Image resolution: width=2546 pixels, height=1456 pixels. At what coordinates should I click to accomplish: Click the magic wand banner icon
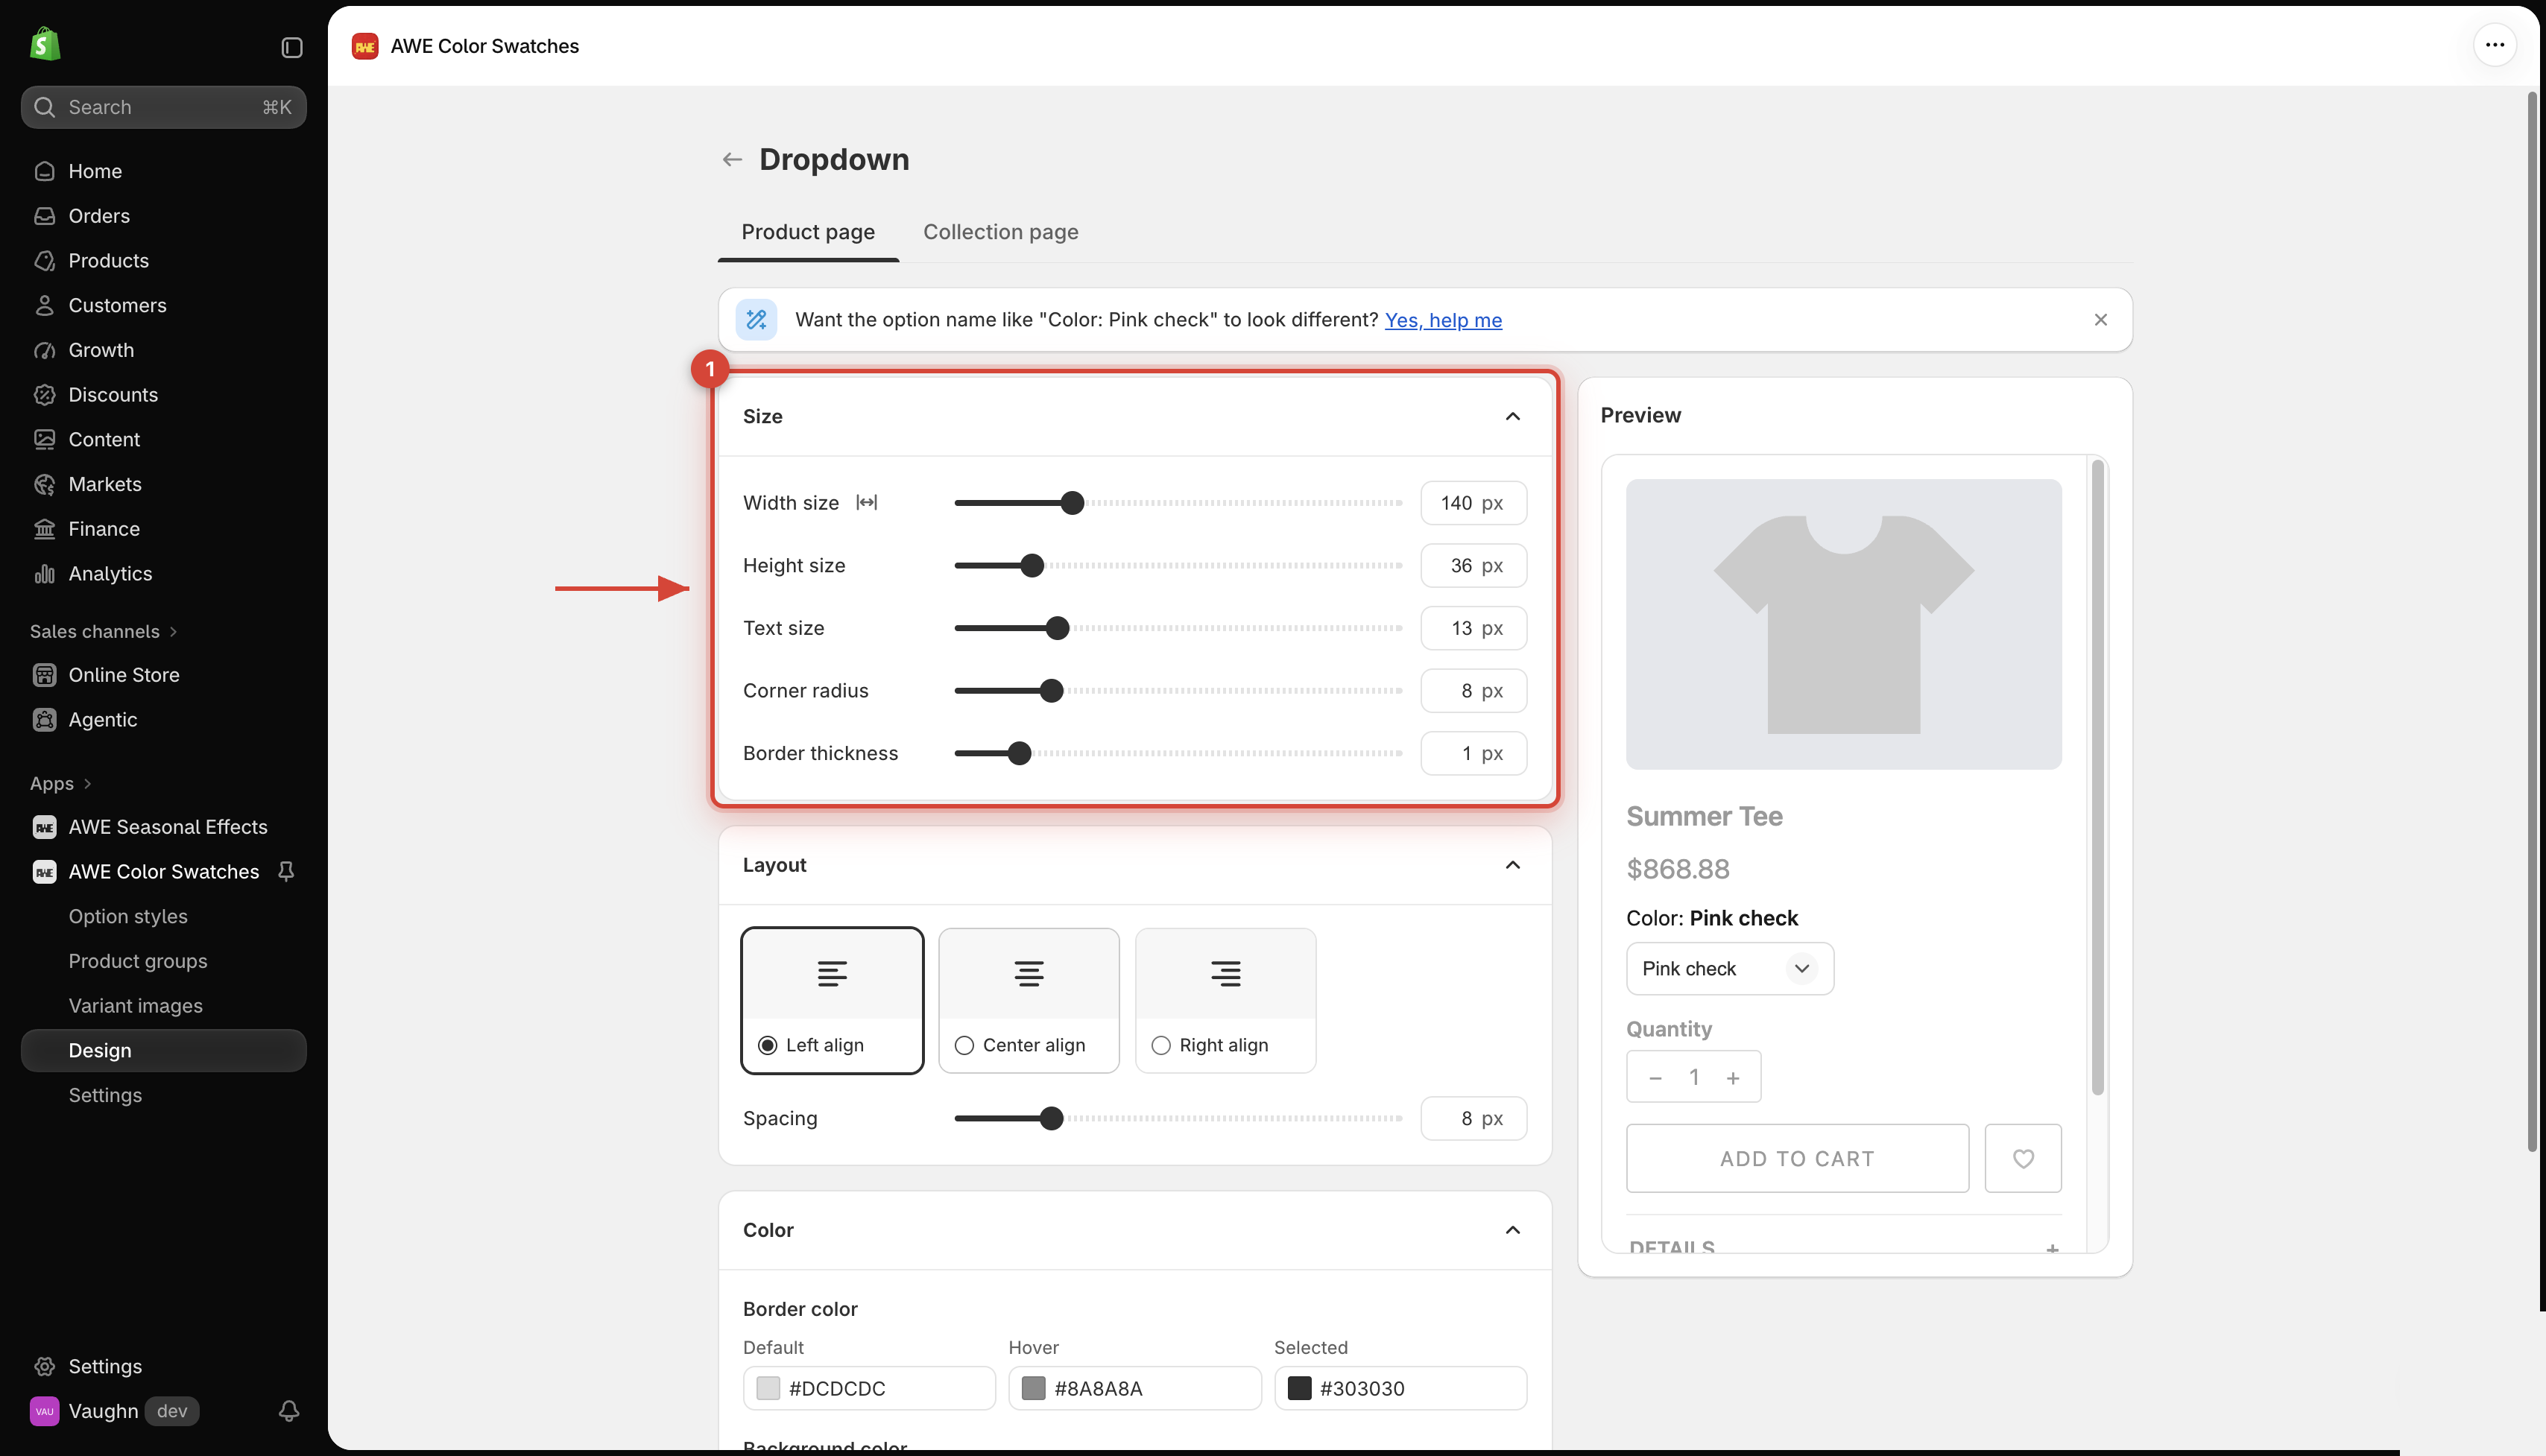tap(756, 320)
